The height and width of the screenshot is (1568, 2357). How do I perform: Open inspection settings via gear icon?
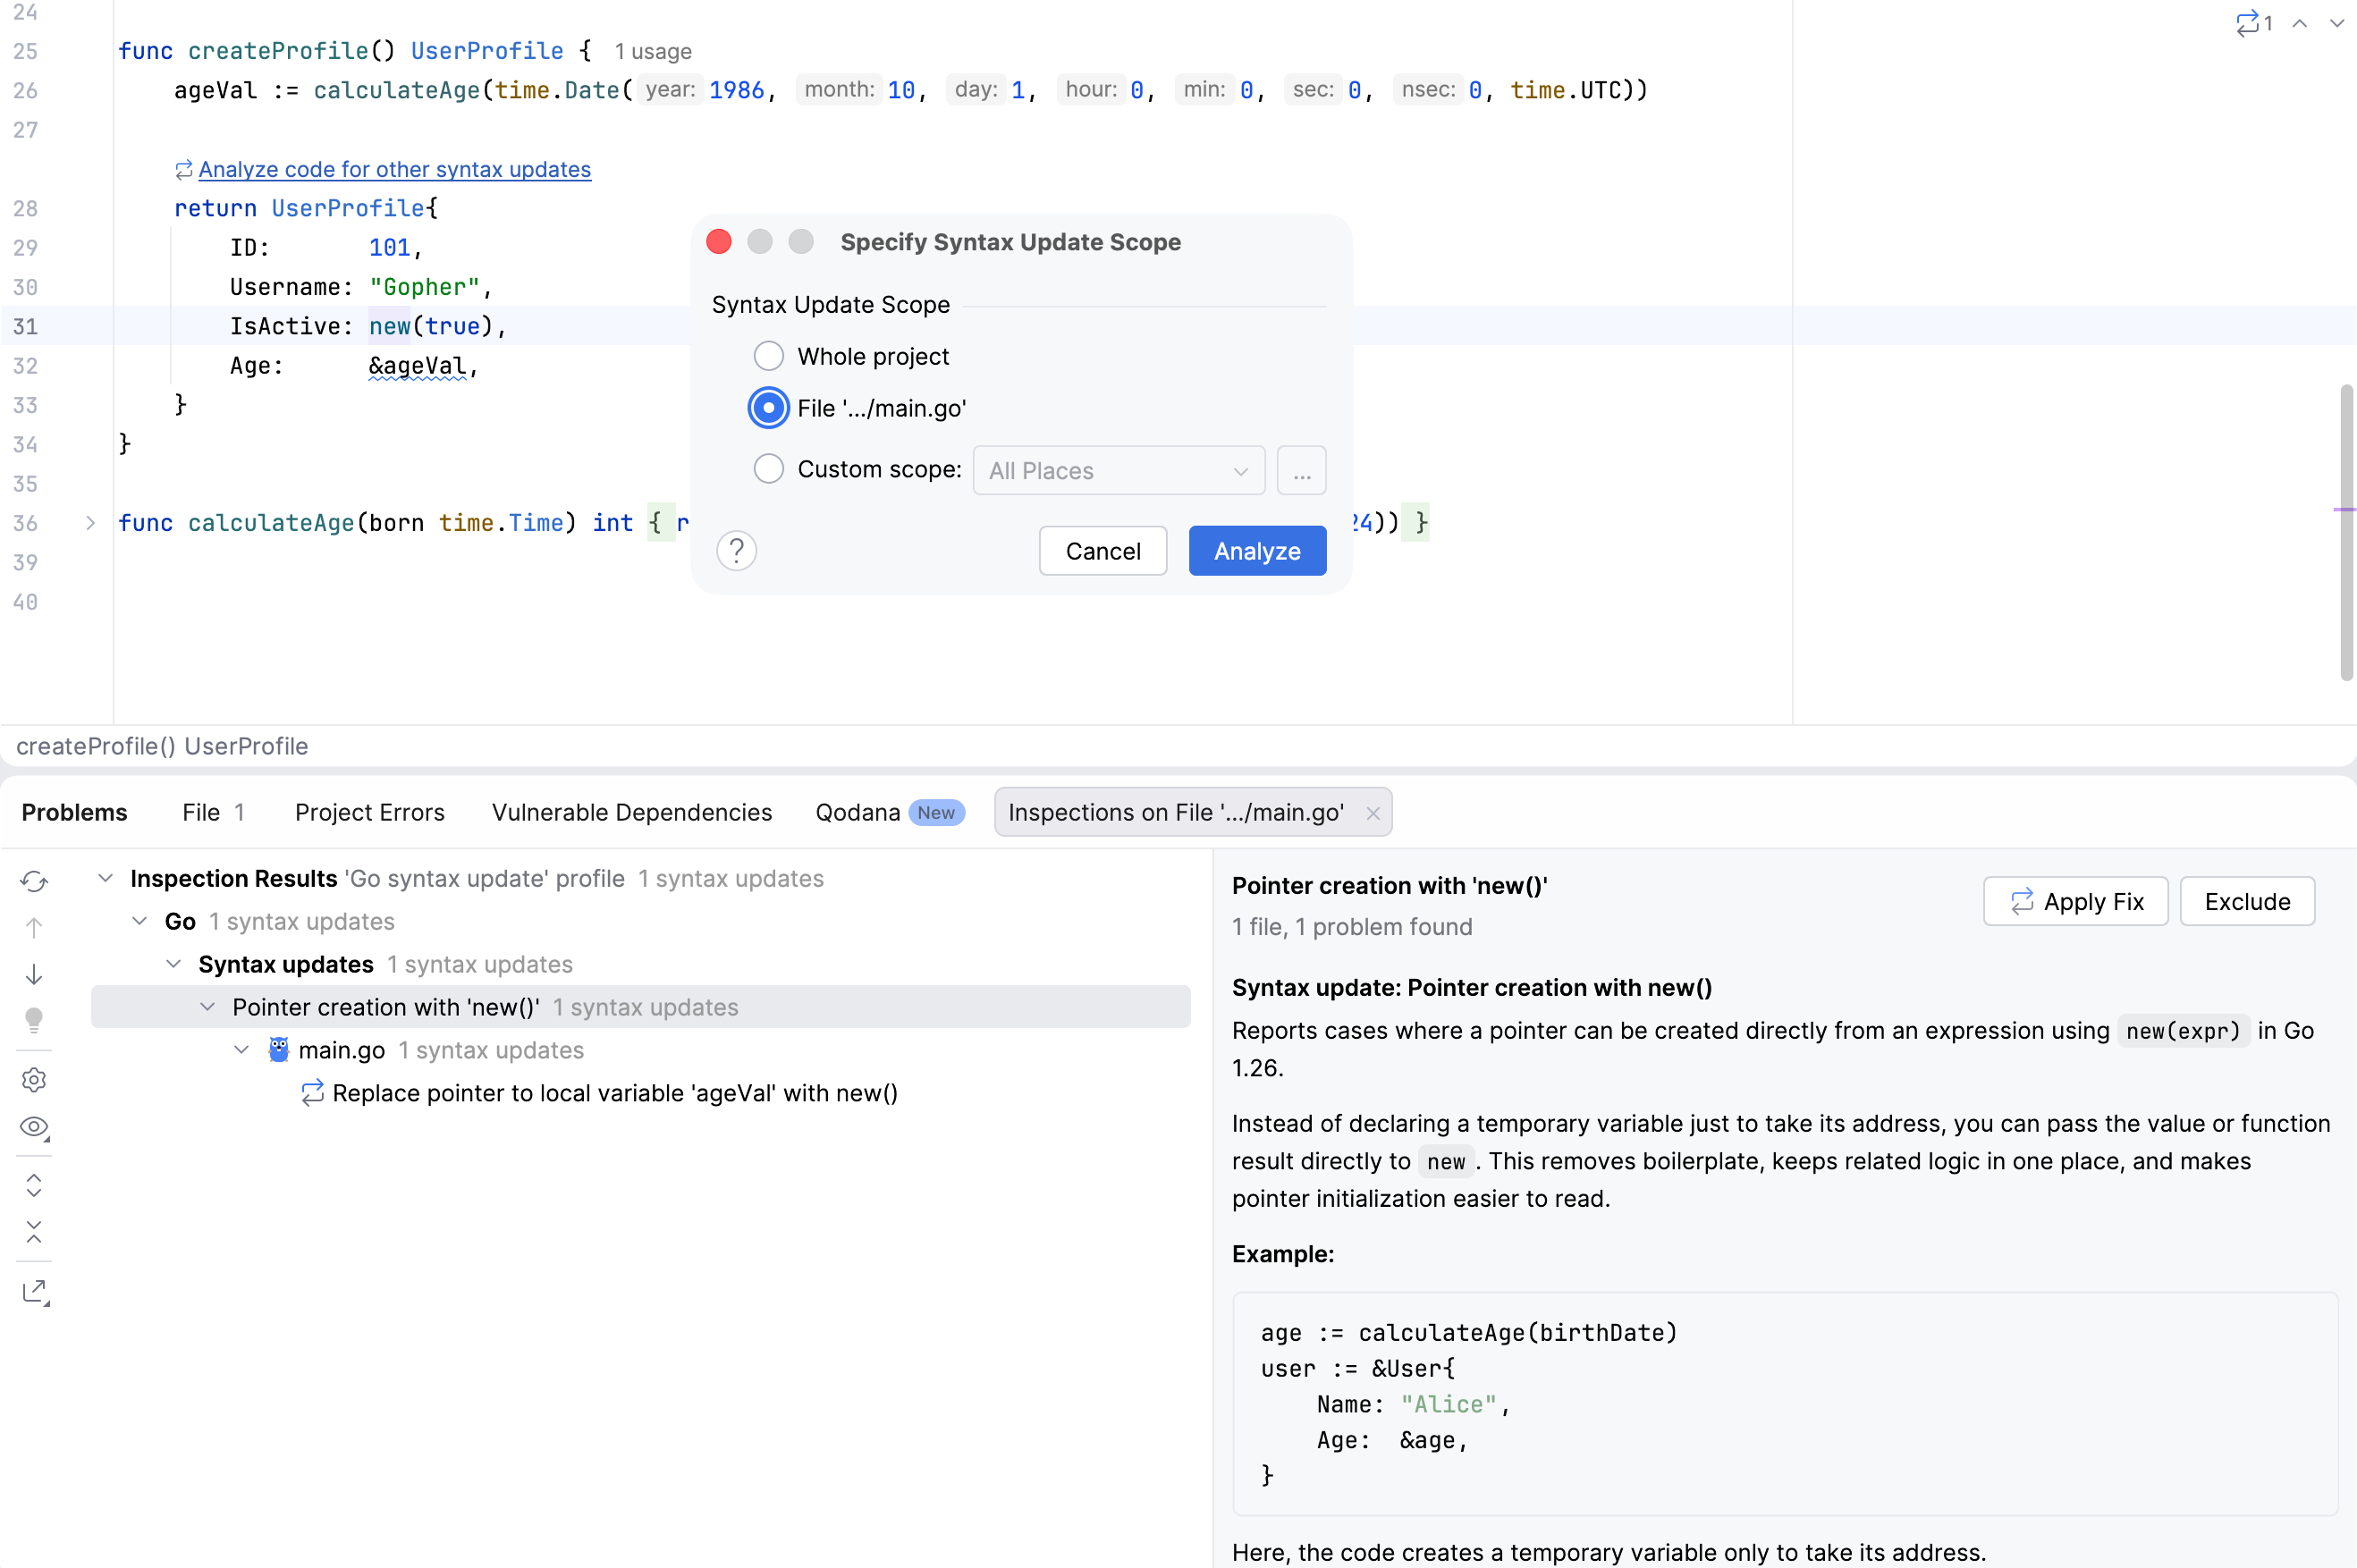(35, 1079)
